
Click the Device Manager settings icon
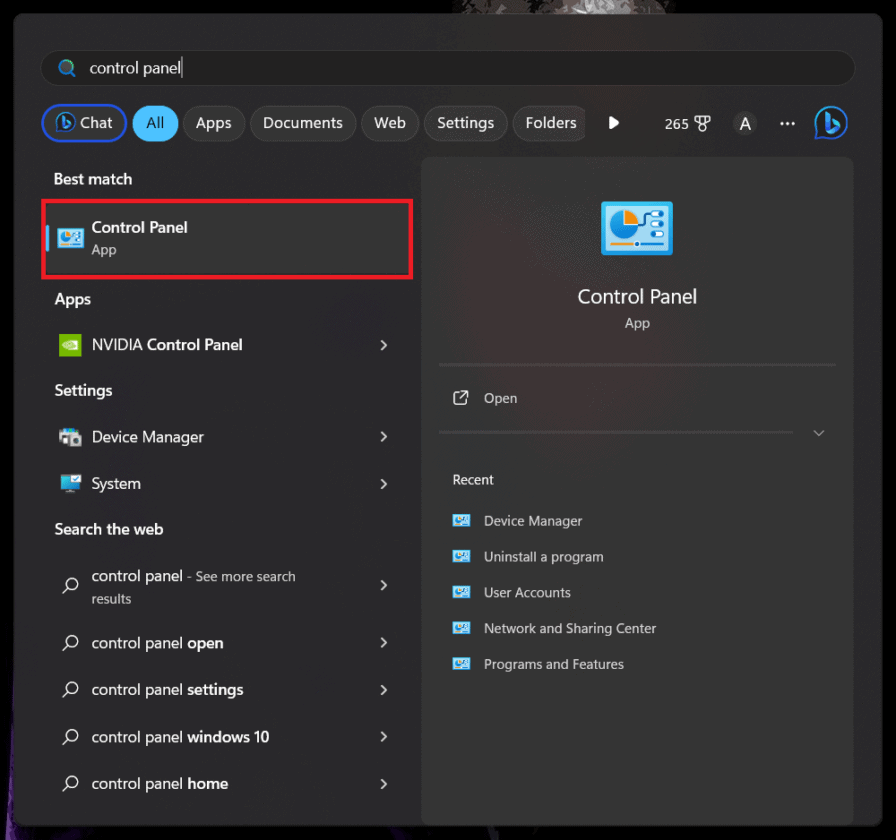(70, 437)
